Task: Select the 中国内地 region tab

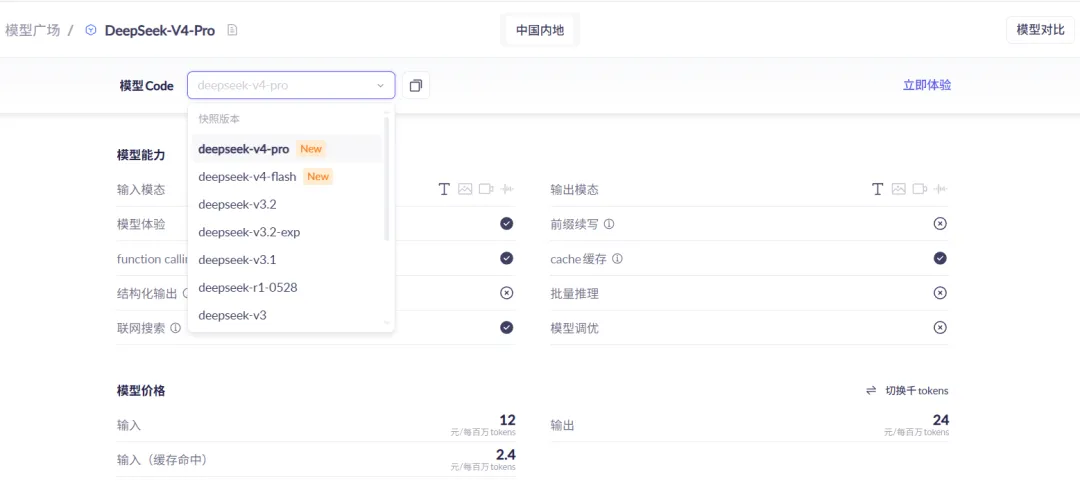Action: 540,30
